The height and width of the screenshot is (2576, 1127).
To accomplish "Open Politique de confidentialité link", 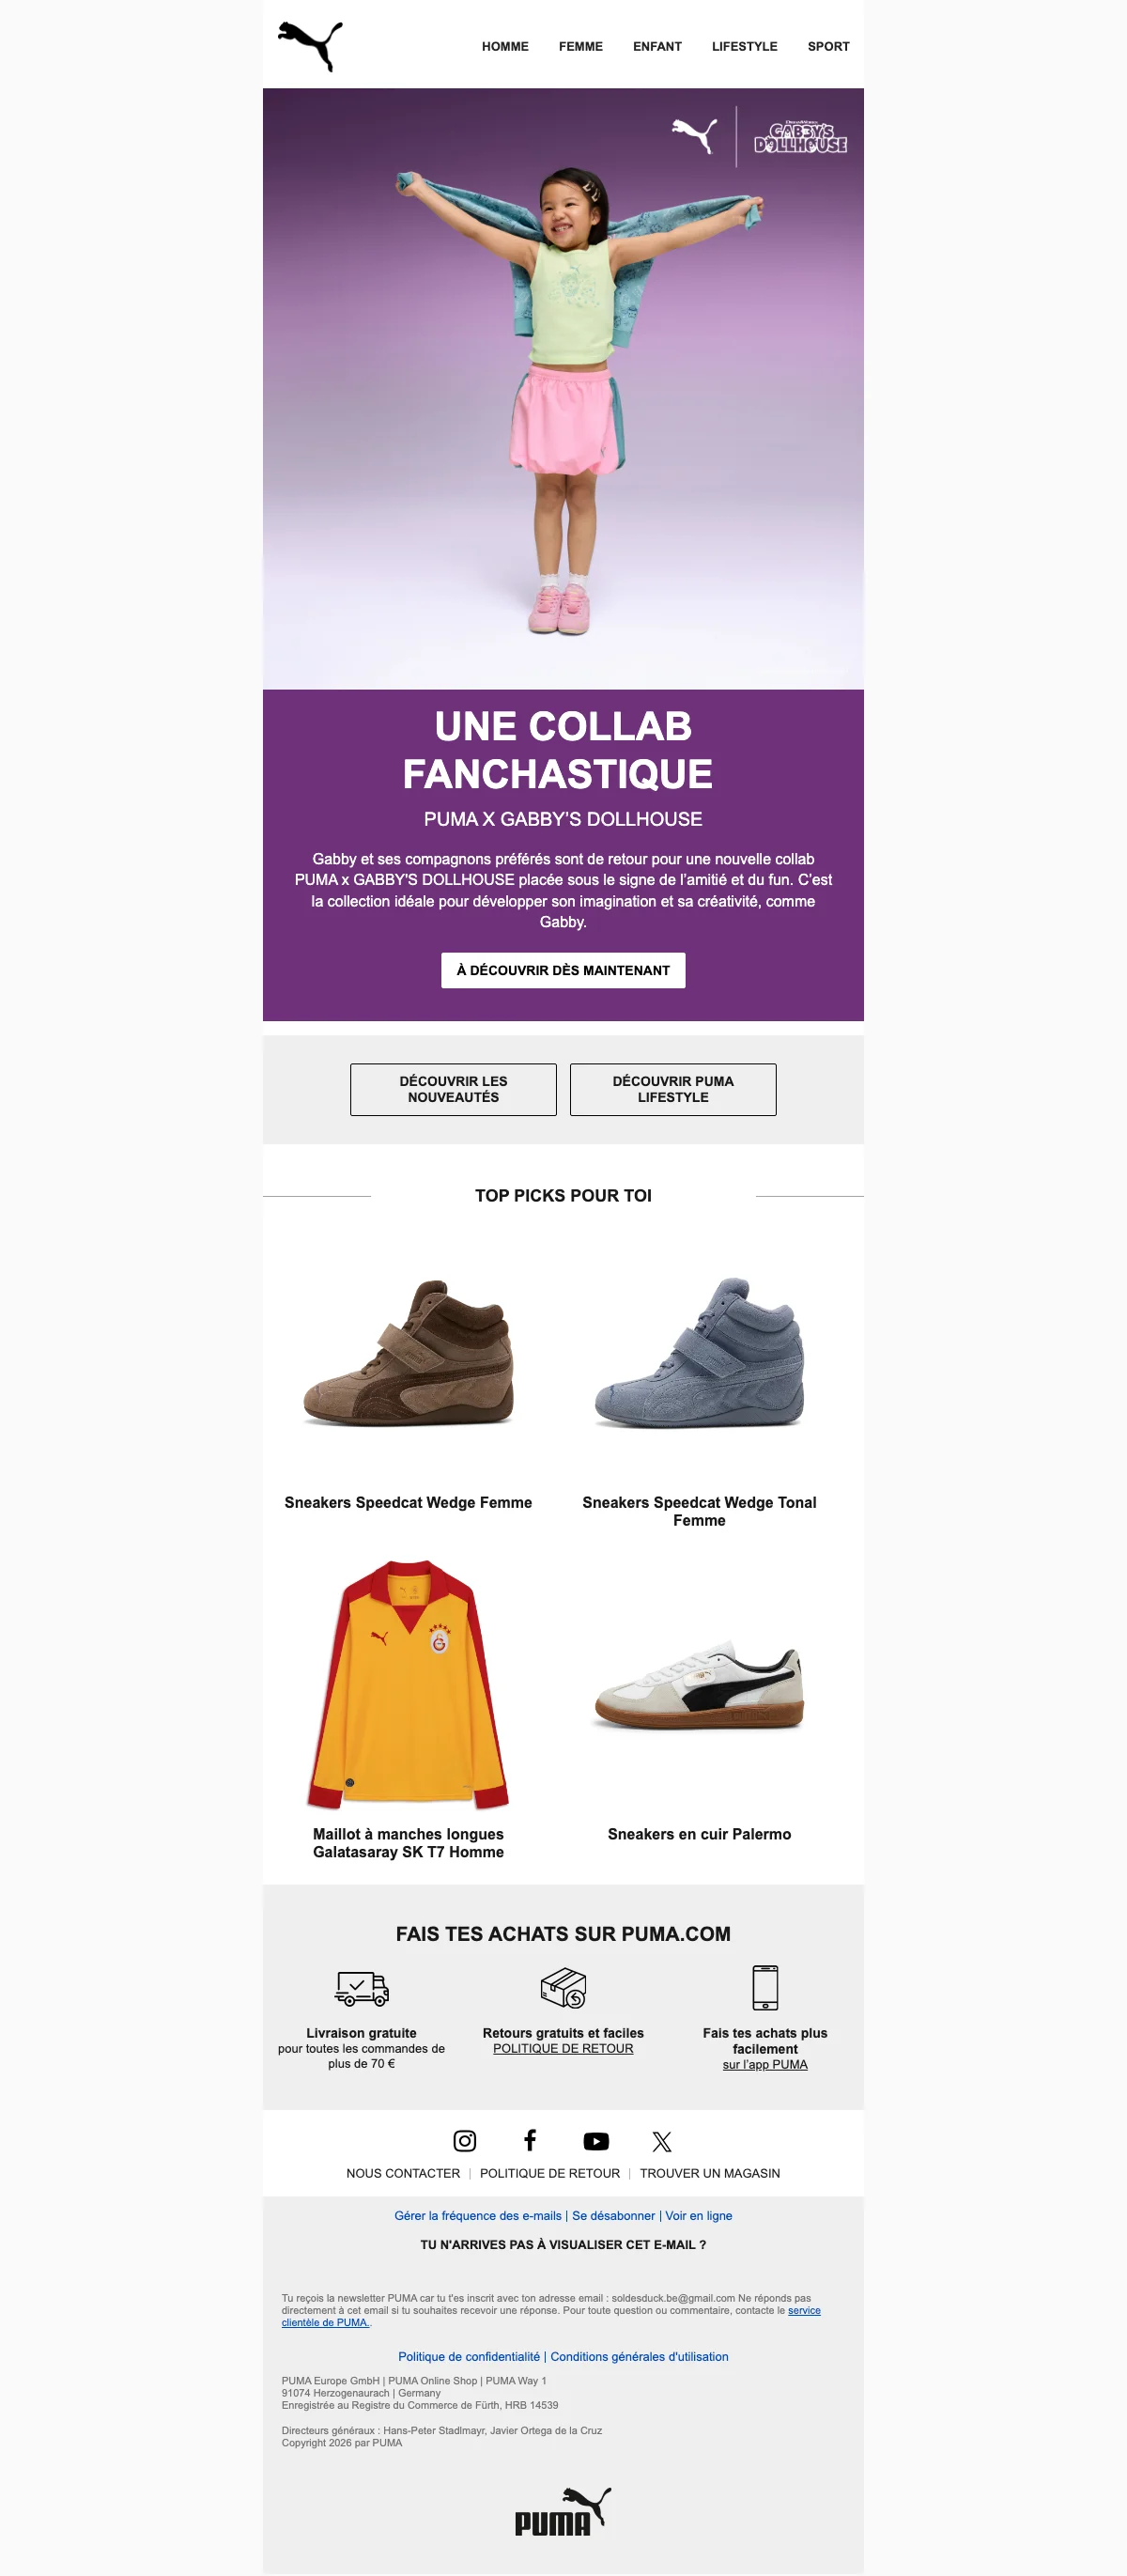I will 469,2357.
